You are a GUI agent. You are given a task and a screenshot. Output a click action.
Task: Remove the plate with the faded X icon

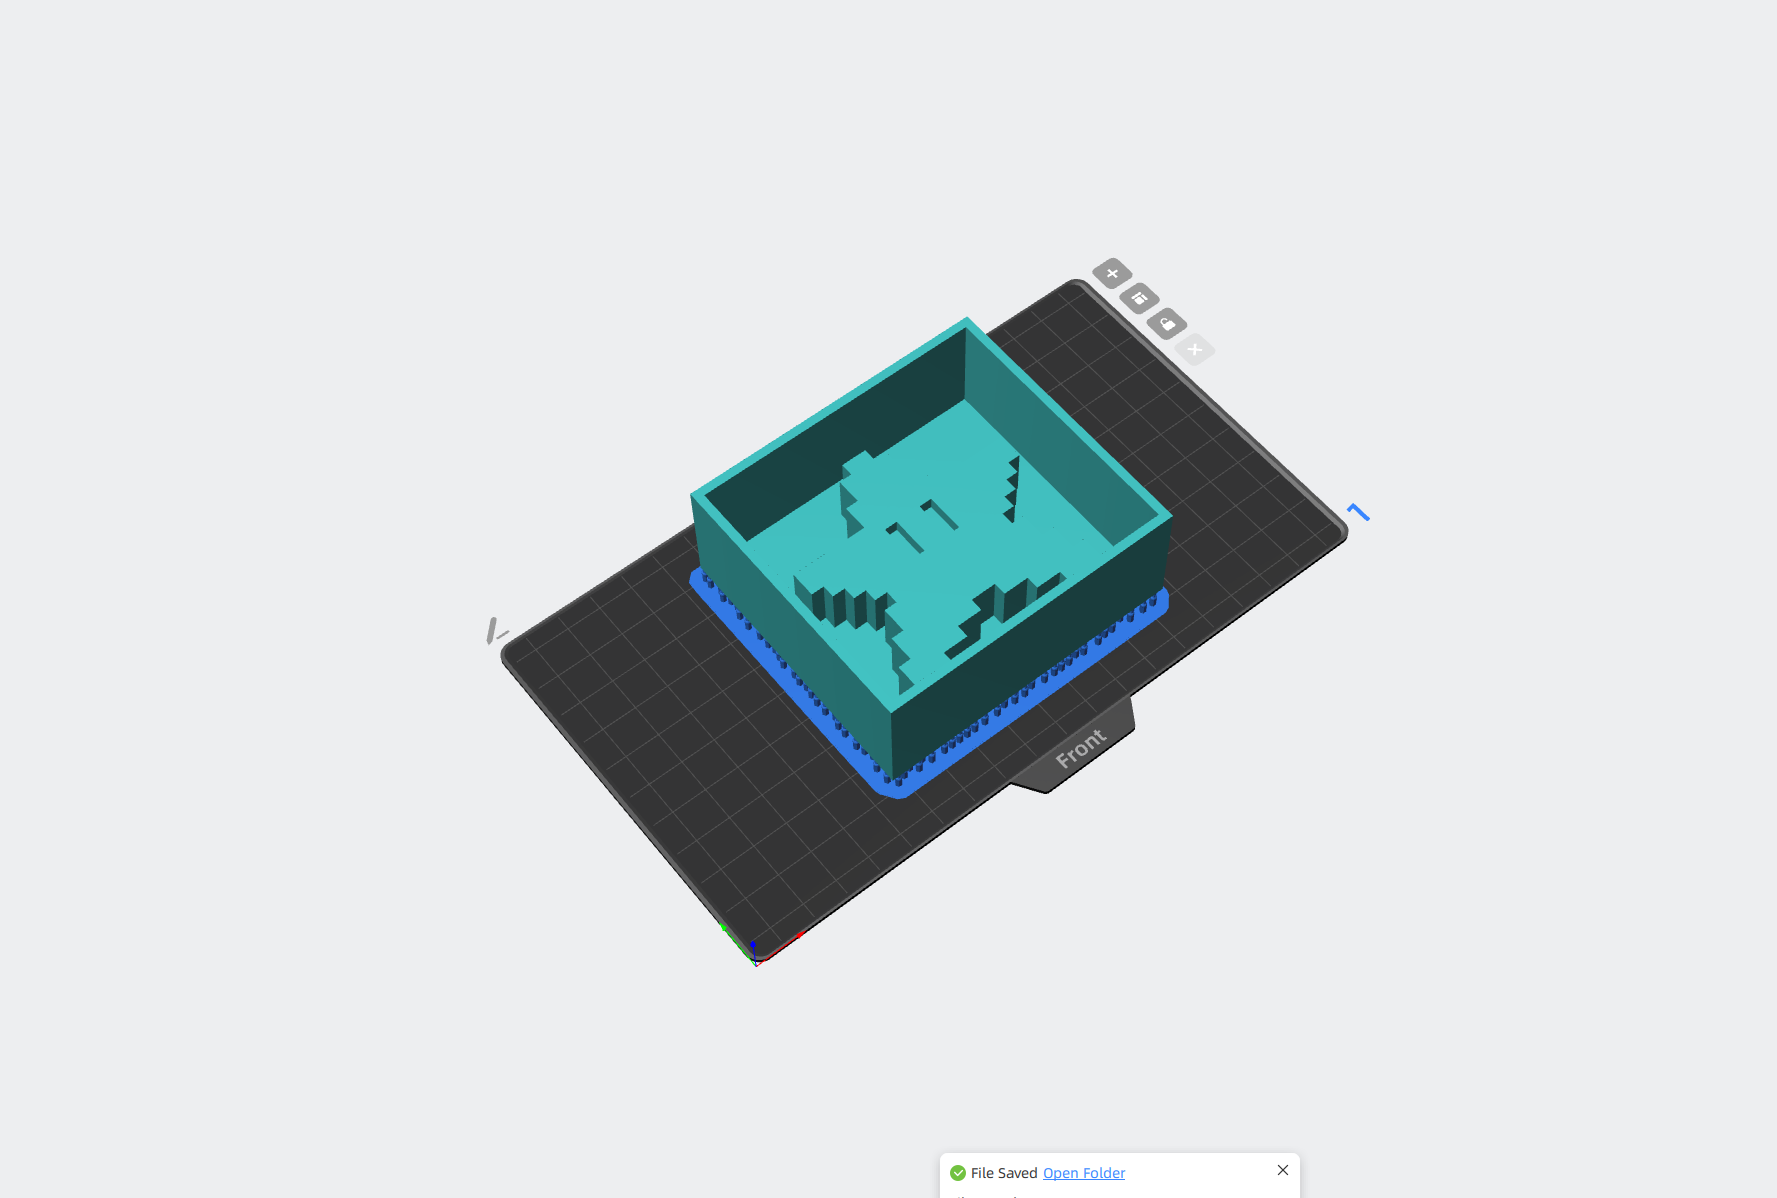[x=1195, y=349]
